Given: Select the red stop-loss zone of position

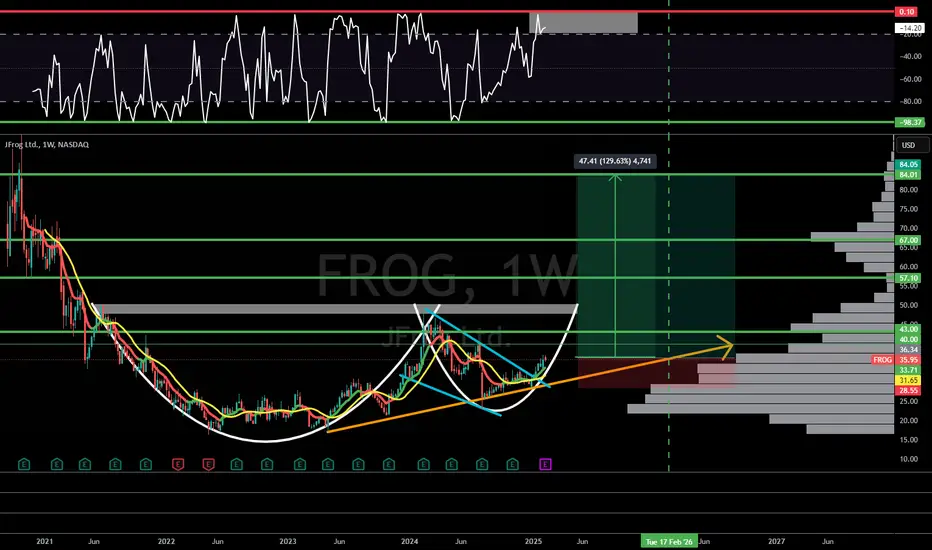Looking at the screenshot, I should pos(656,373).
